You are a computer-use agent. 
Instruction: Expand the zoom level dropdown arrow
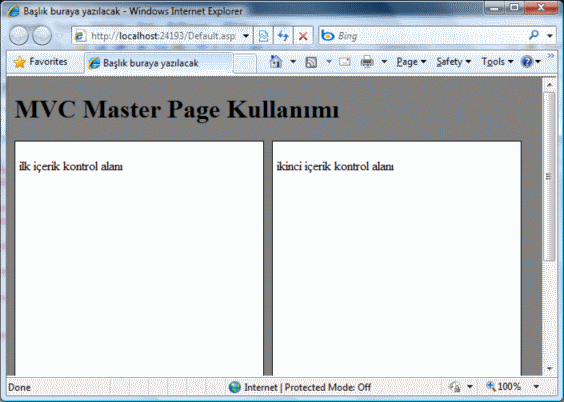pyautogui.click(x=536, y=387)
